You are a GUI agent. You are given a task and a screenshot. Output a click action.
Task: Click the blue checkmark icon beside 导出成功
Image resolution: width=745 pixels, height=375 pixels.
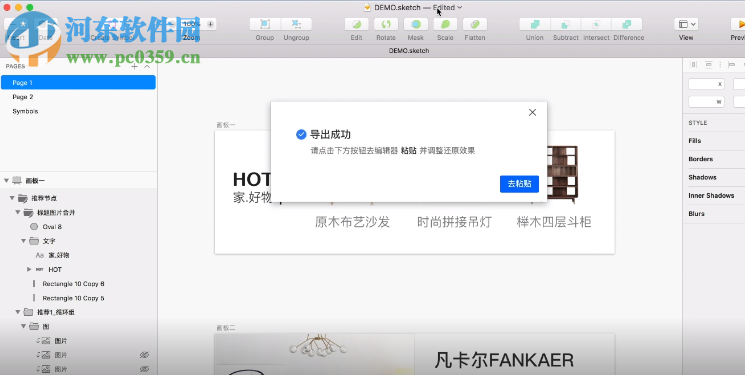[x=301, y=135]
